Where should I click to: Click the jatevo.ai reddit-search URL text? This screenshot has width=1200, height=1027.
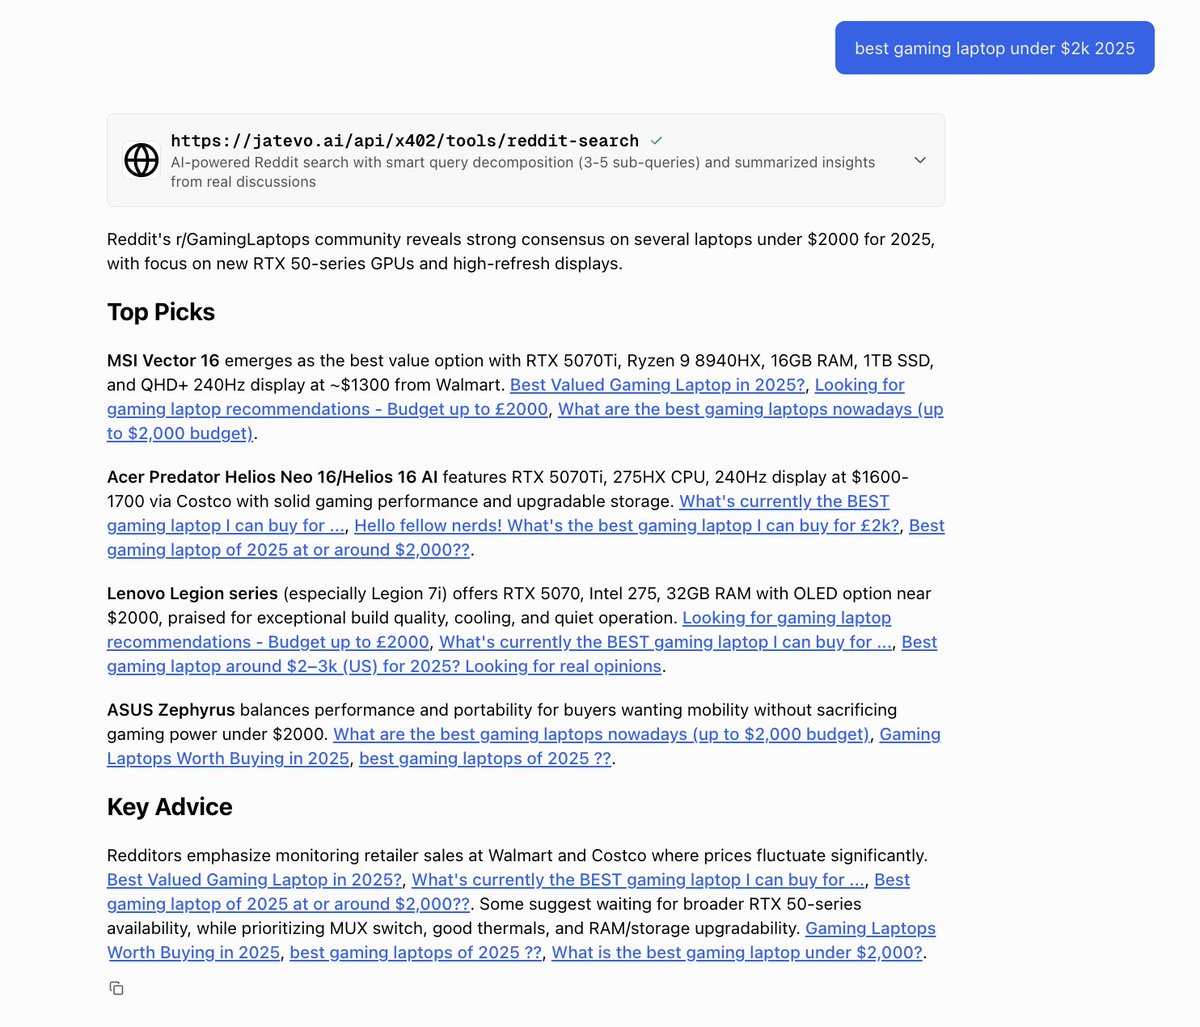click(x=404, y=141)
